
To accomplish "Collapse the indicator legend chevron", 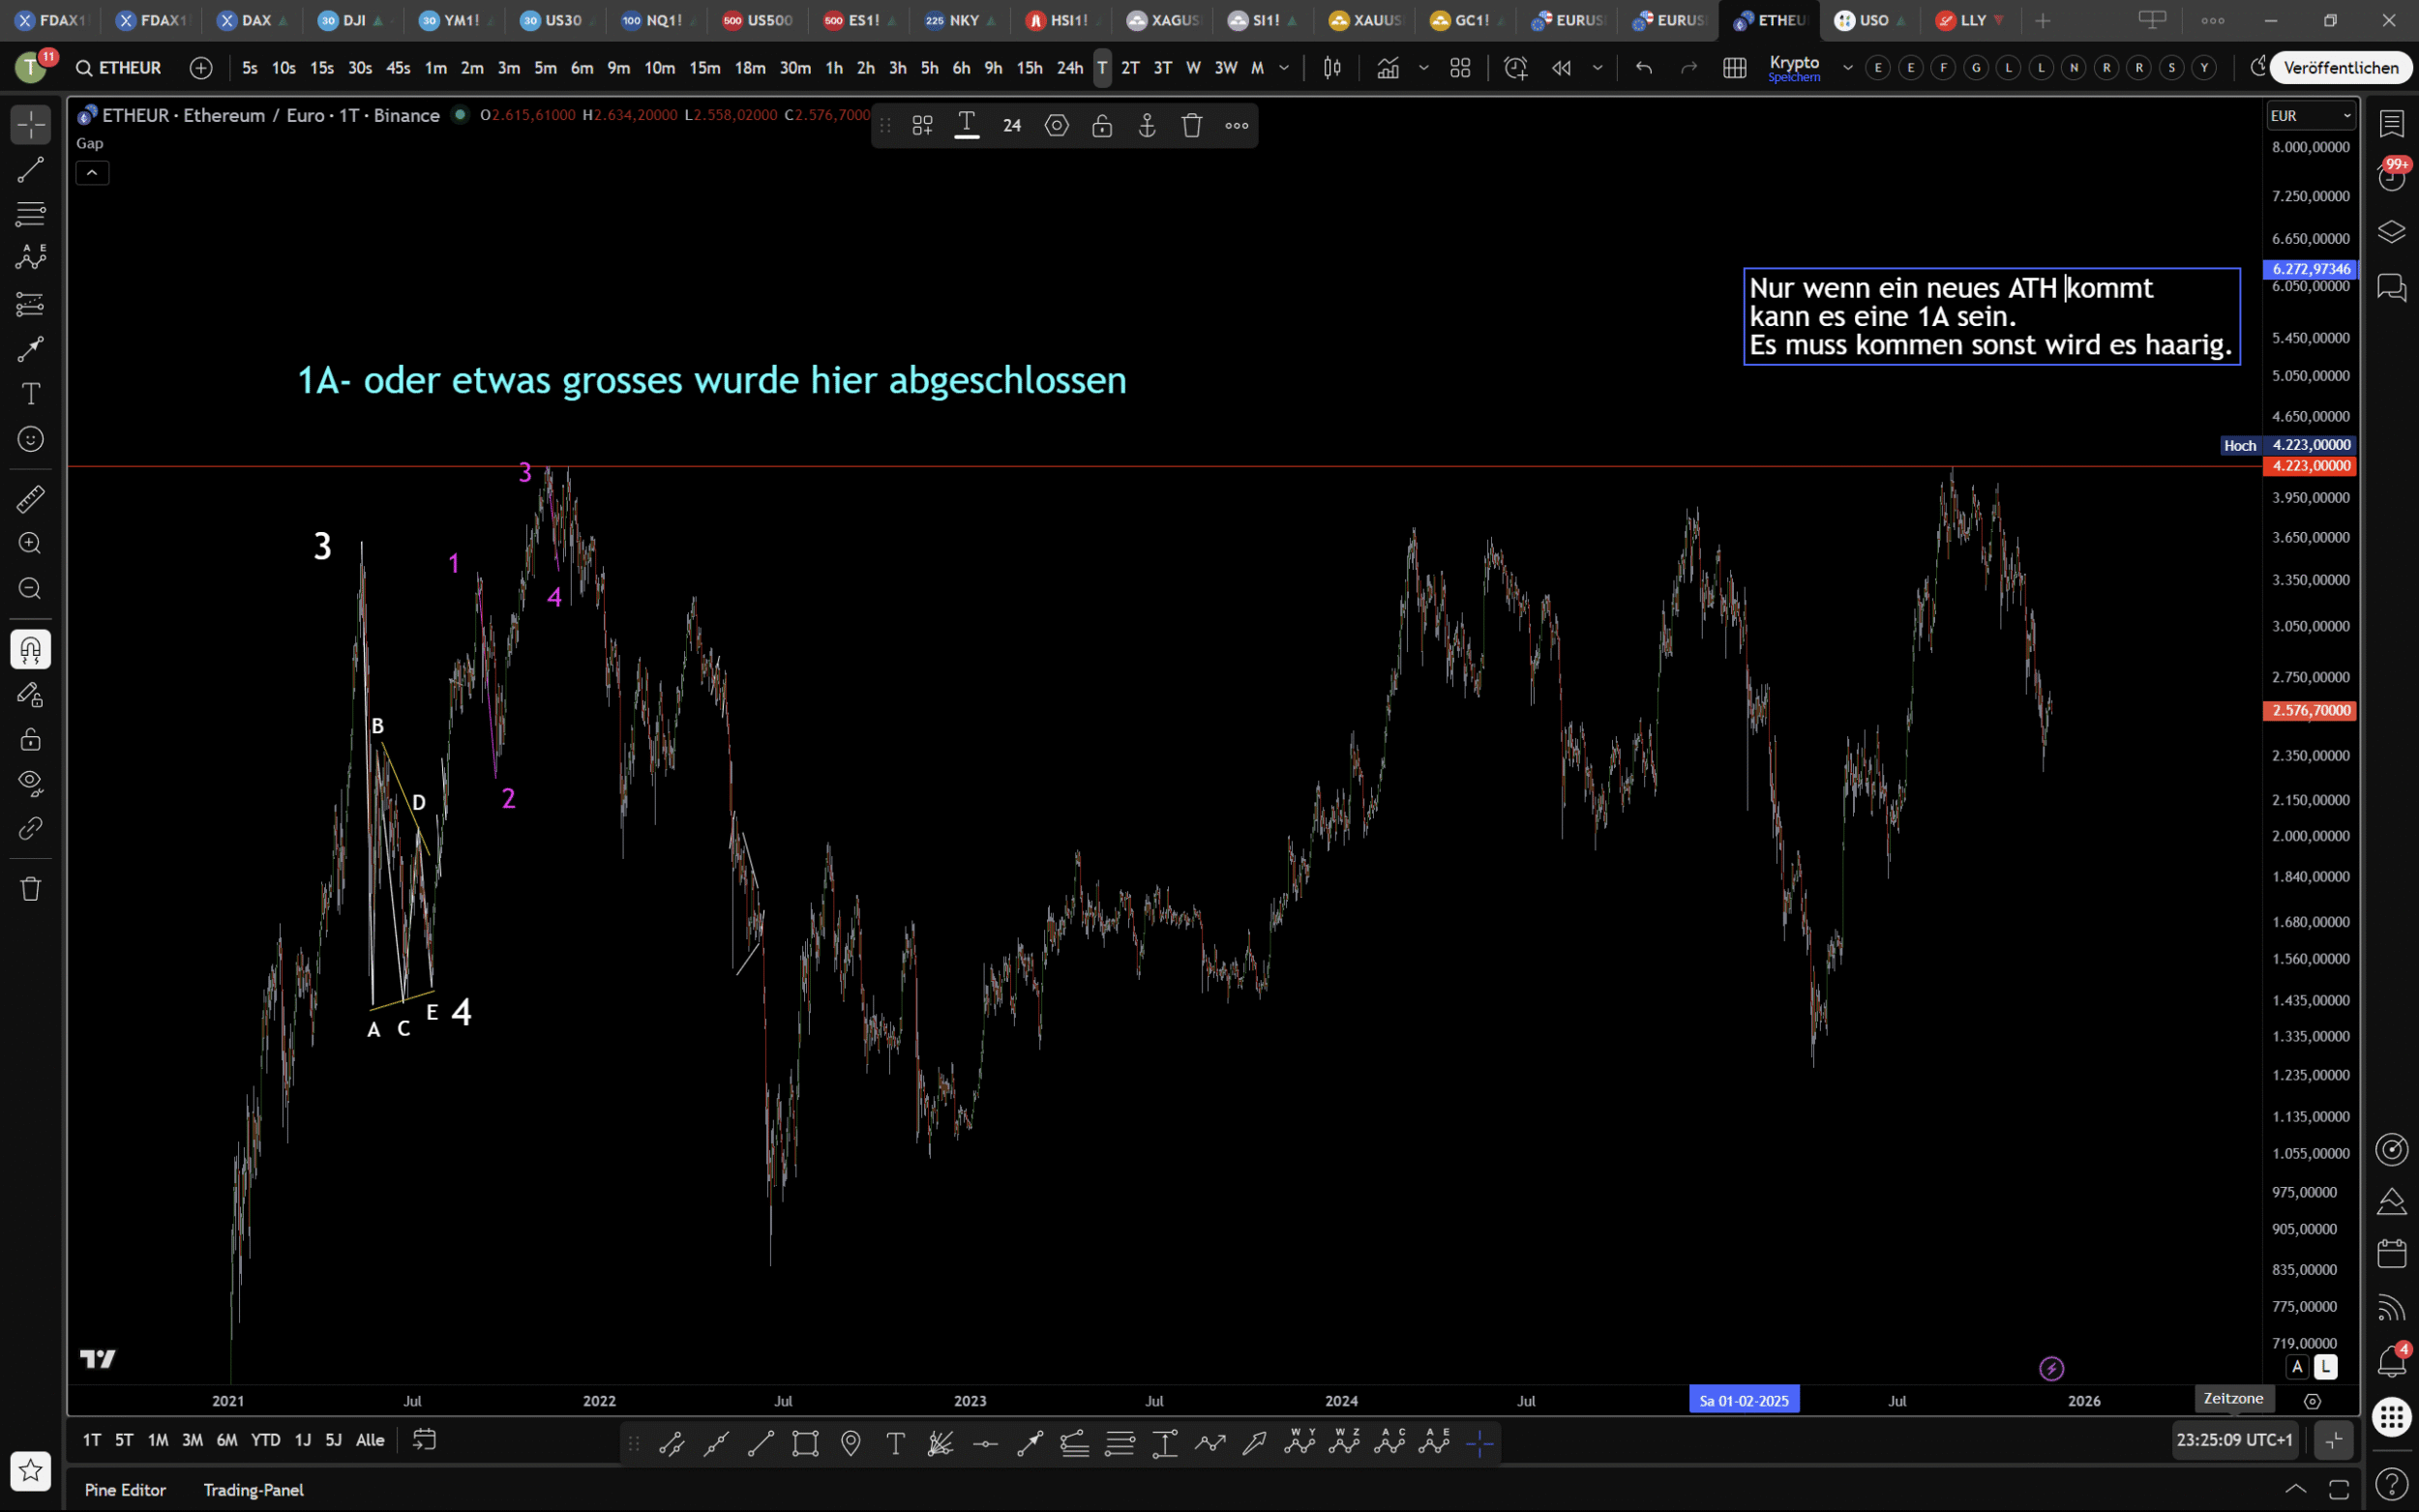I will pyautogui.click(x=92, y=173).
